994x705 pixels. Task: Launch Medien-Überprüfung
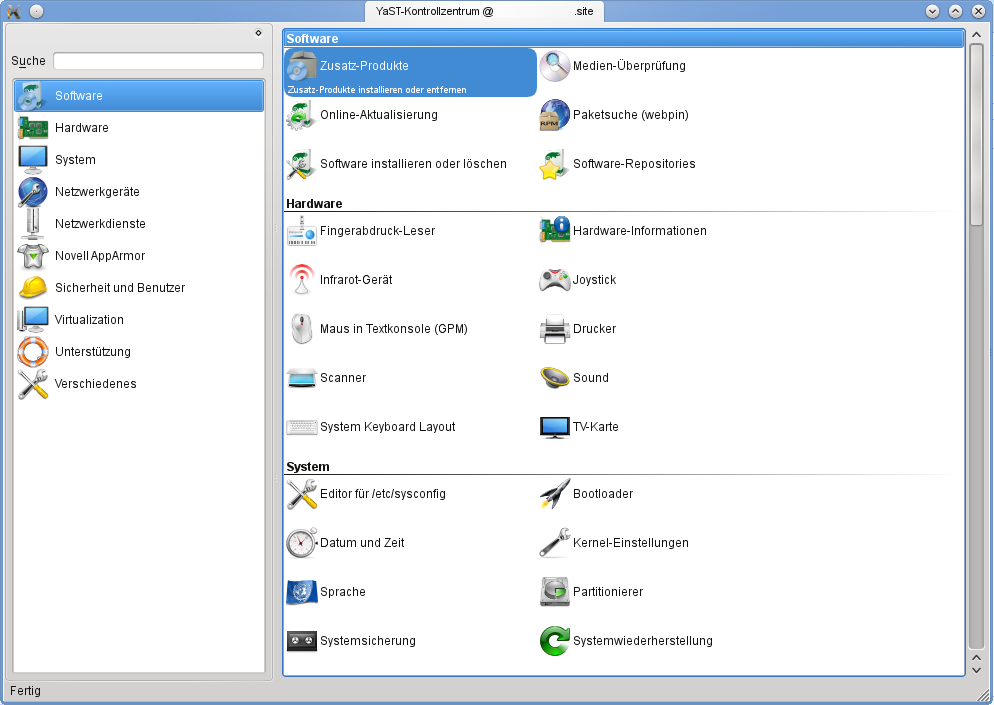(x=612, y=66)
